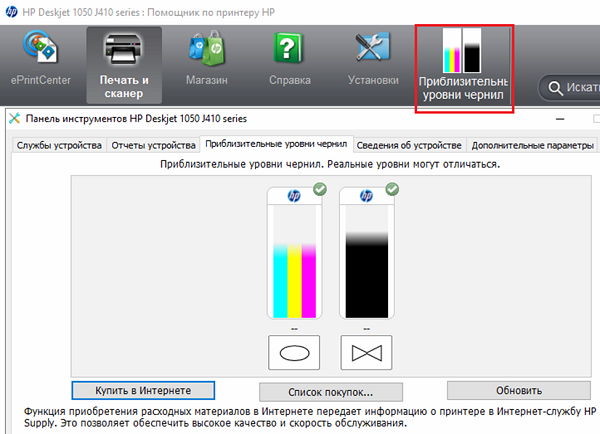Go to the Дополнительные параметры tab
This screenshot has height=434, width=600.
(x=531, y=145)
